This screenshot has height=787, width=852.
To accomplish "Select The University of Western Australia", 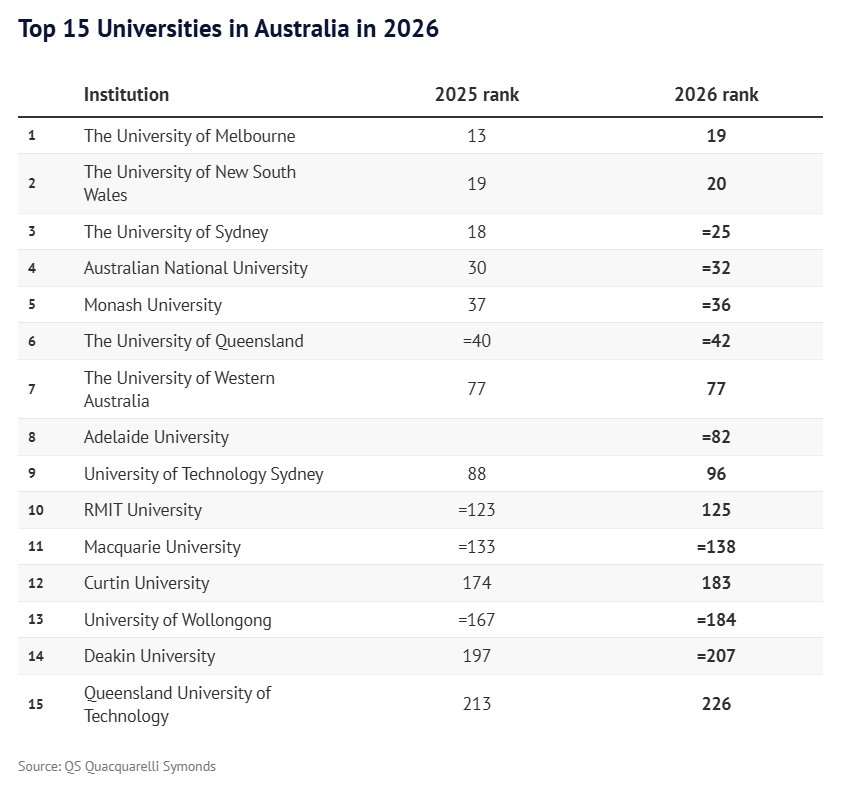I will pos(179,389).
